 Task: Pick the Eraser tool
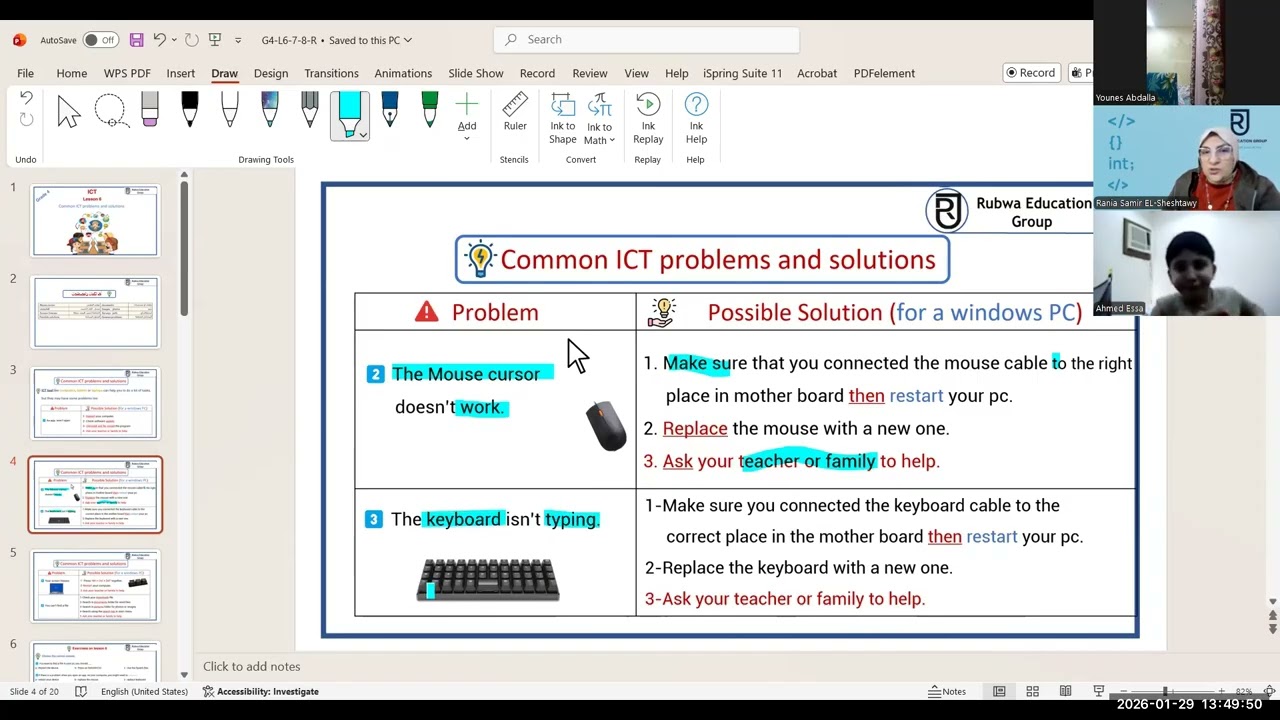tap(150, 110)
